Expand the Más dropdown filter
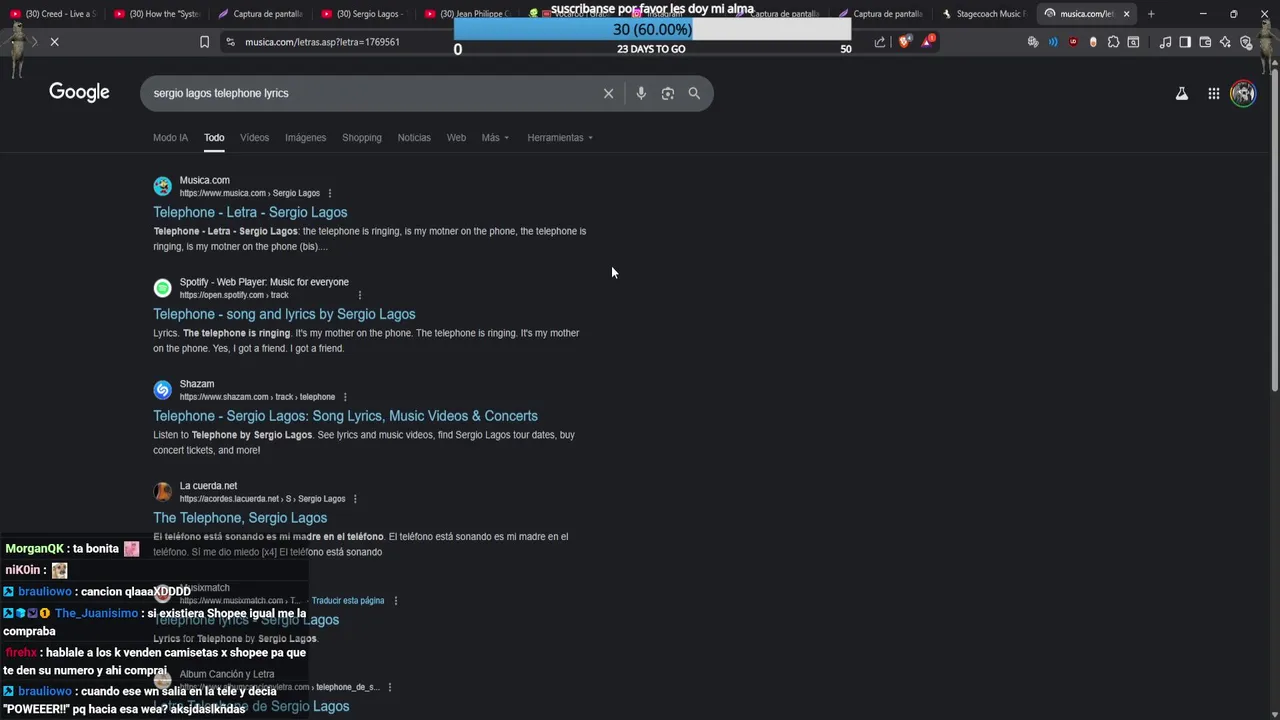The height and width of the screenshot is (720, 1280). click(495, 137)
